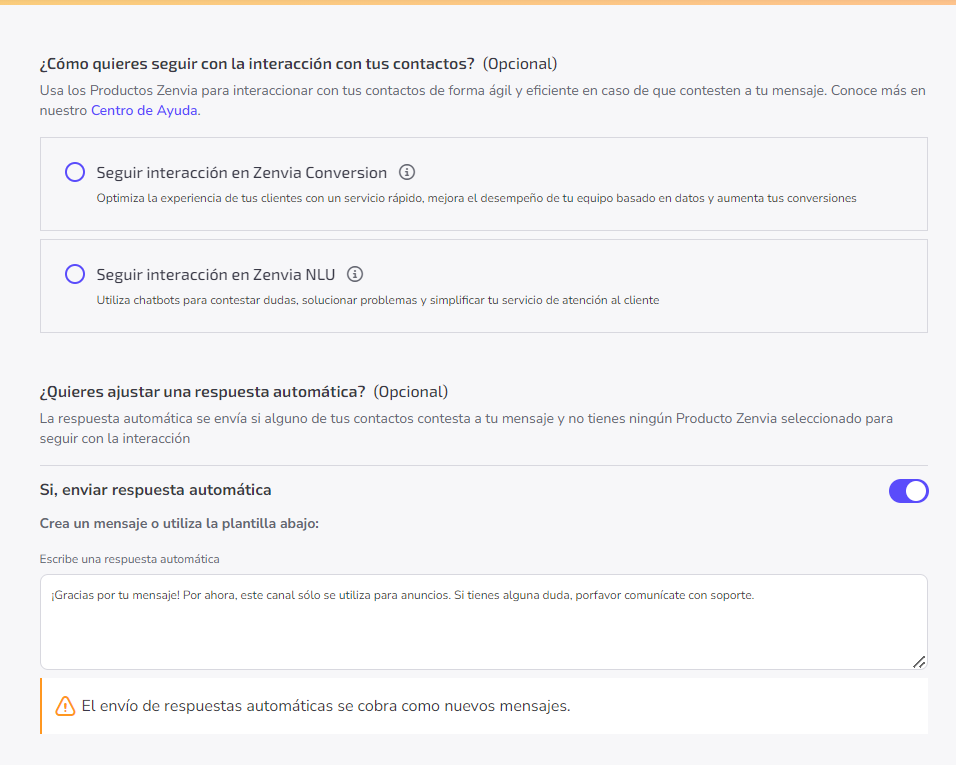Viewport: 956px width, 765px height.
Task: Disable the automatic response toggle
Action: click(x=908, y=491)
